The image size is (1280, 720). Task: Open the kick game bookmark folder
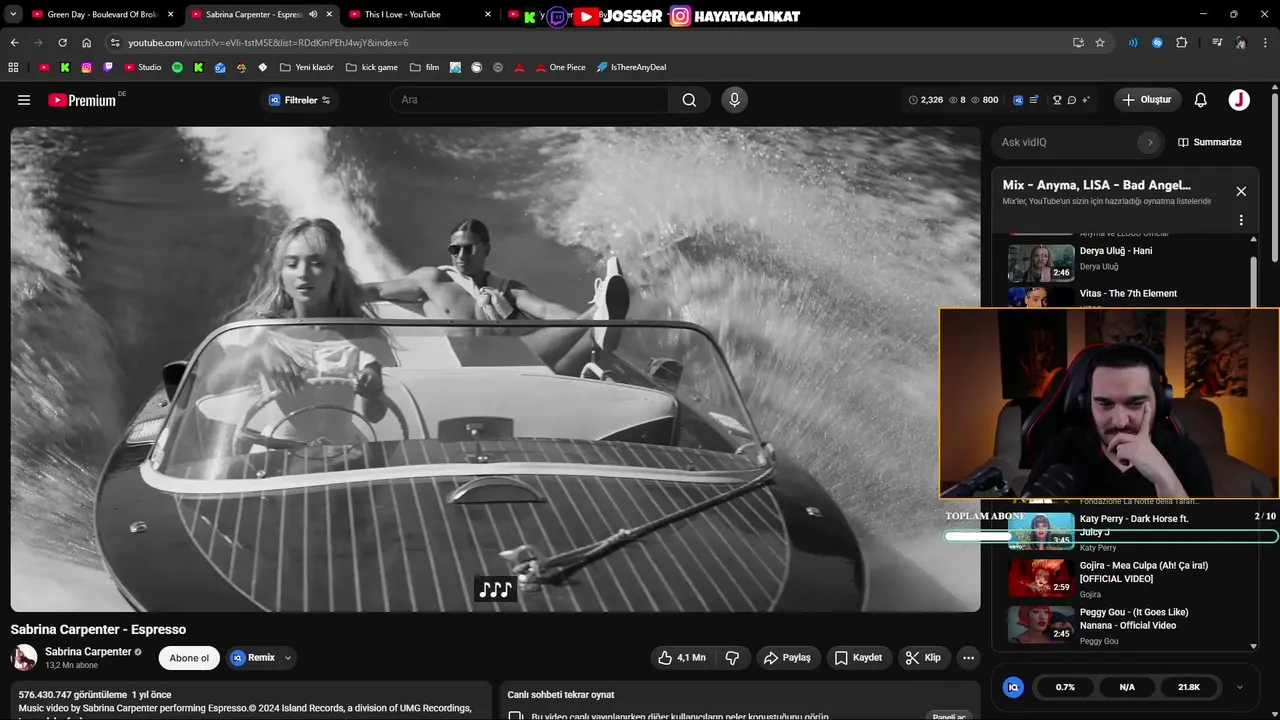(372, 68)
